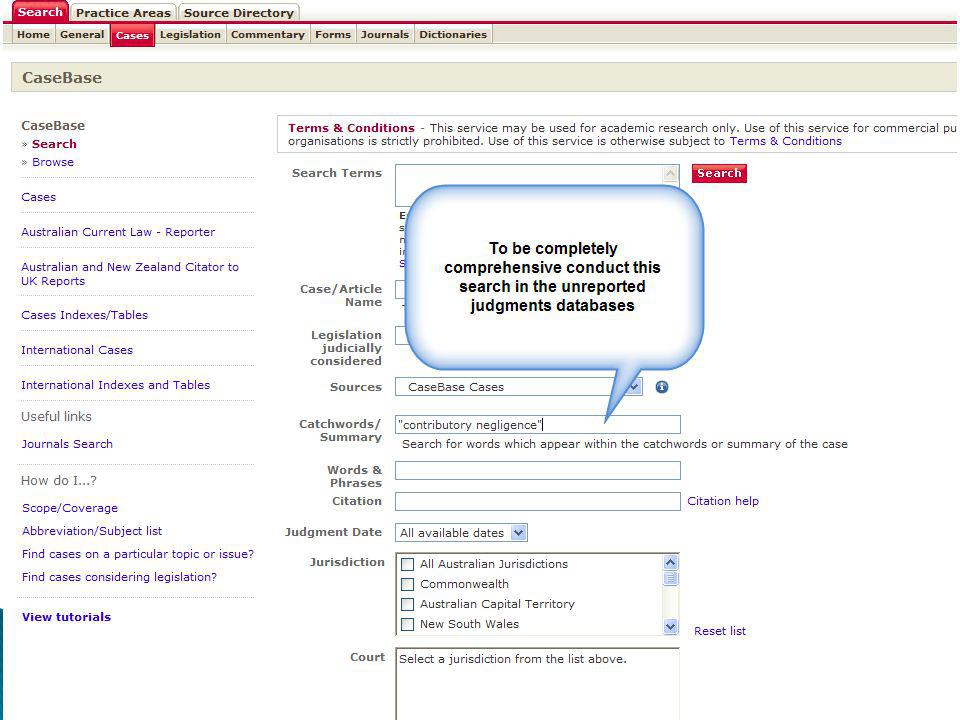Viewport: 960px width, 720px height.
Task: Open the Journals menu item
Action: click(384, 34)
